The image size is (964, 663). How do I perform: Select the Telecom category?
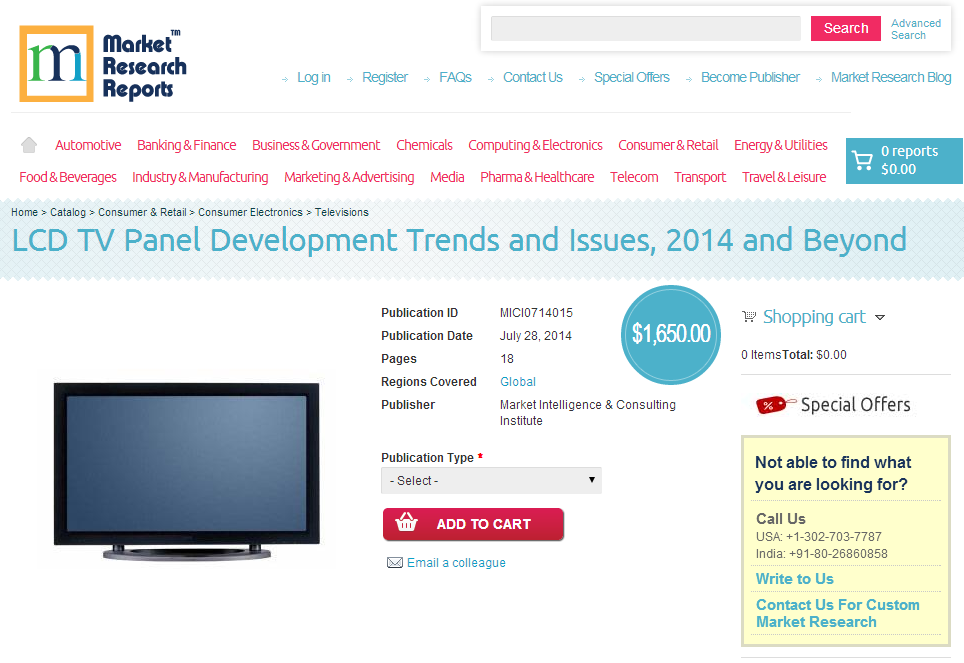click(x=634, y=177)
